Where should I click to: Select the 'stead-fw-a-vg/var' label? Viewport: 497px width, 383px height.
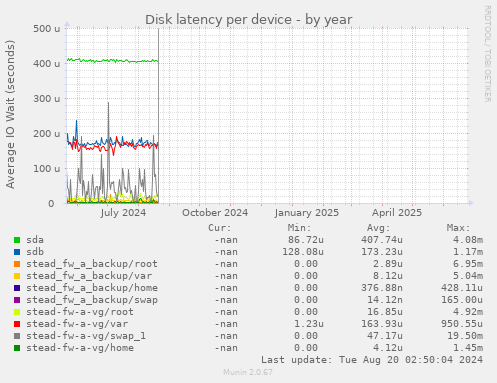77,324
